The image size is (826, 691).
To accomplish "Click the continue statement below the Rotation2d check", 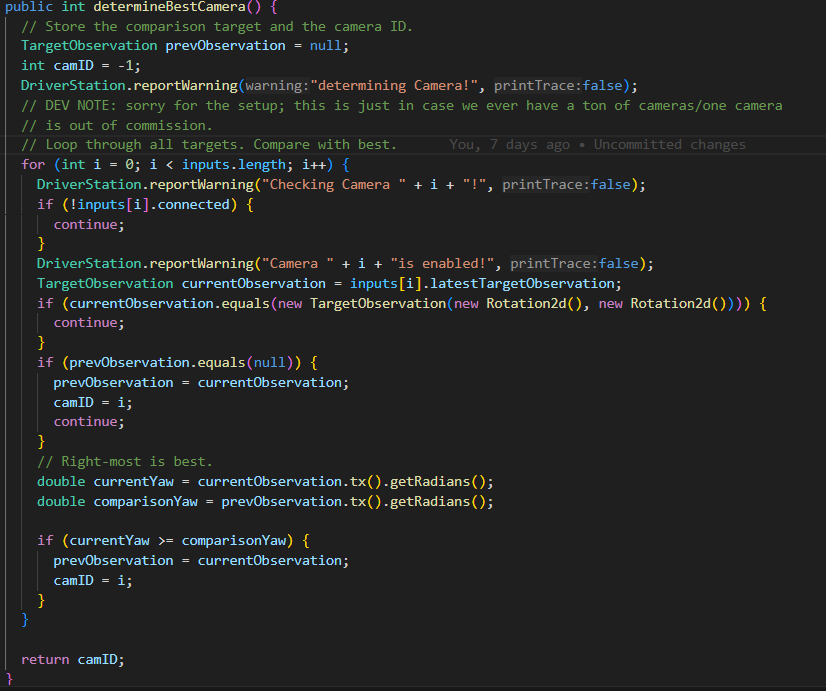I will click(x=89, y=322).
